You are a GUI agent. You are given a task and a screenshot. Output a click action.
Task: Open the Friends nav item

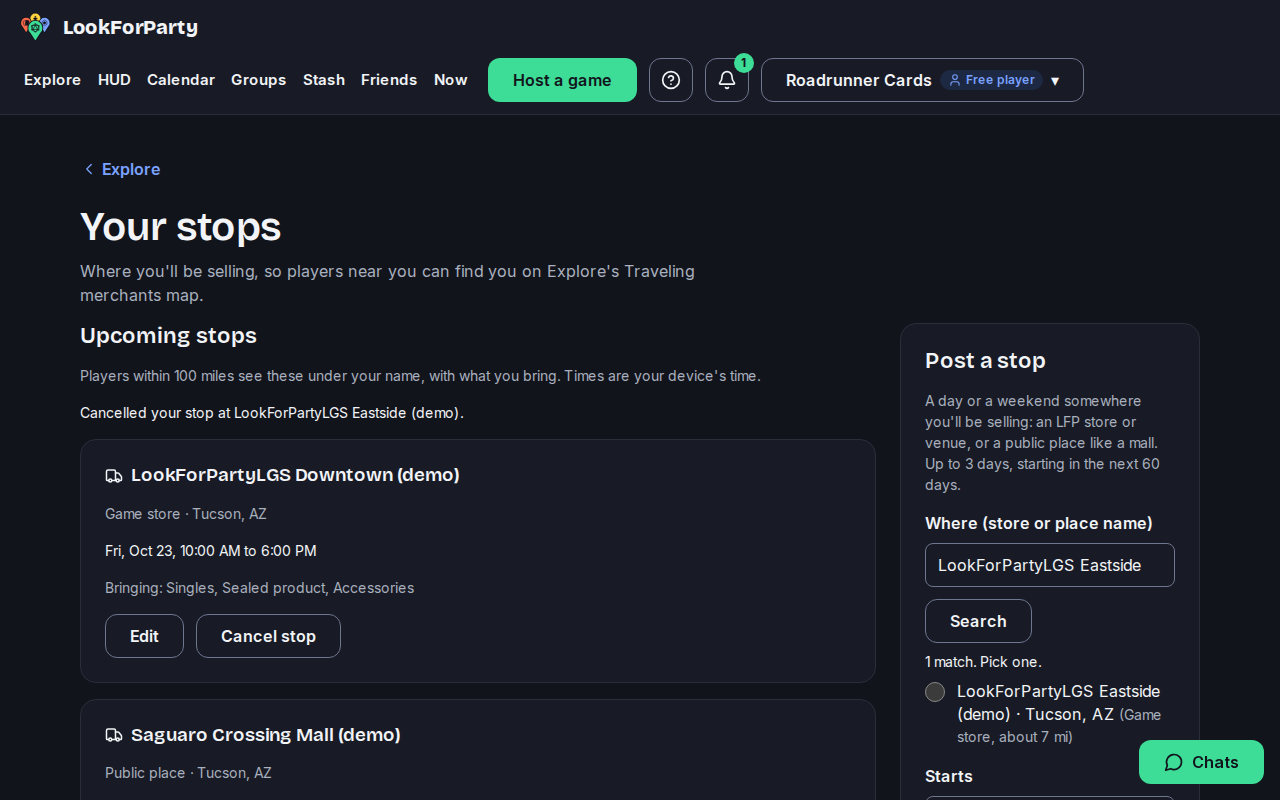389,80
